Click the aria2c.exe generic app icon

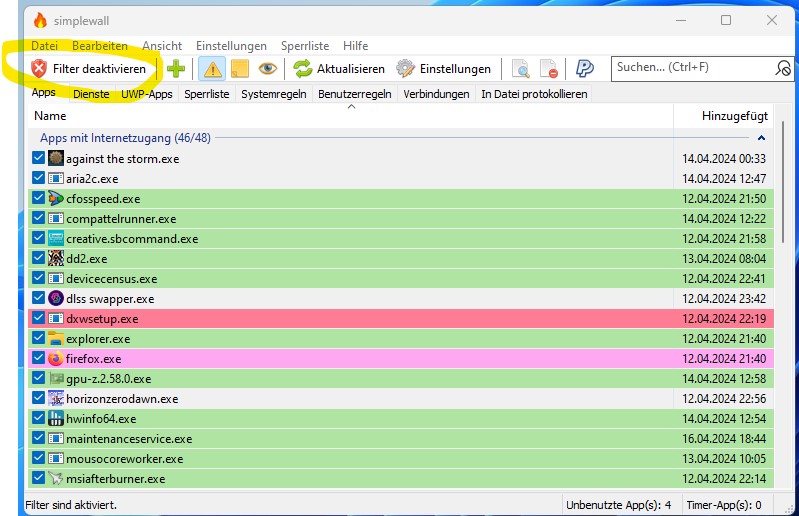tap(56, 178)
